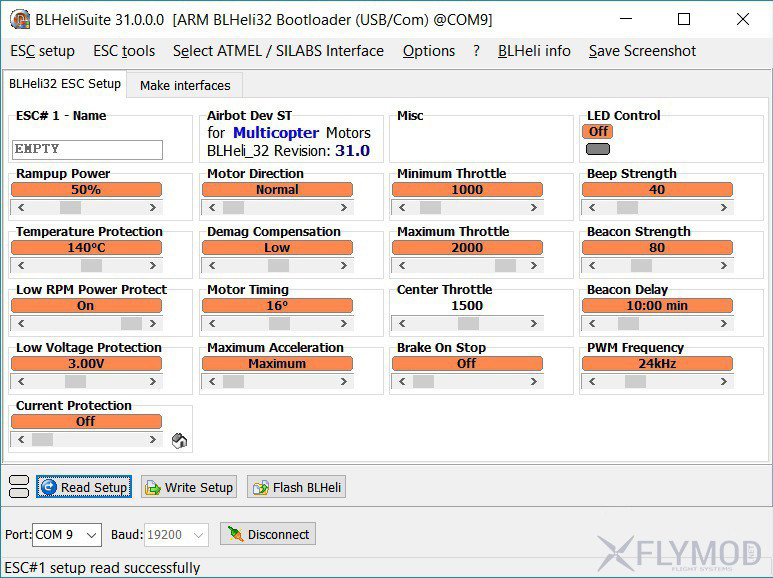
Task: Click right arrow of Minimum Throttle slider
Action: coord(533,208)
